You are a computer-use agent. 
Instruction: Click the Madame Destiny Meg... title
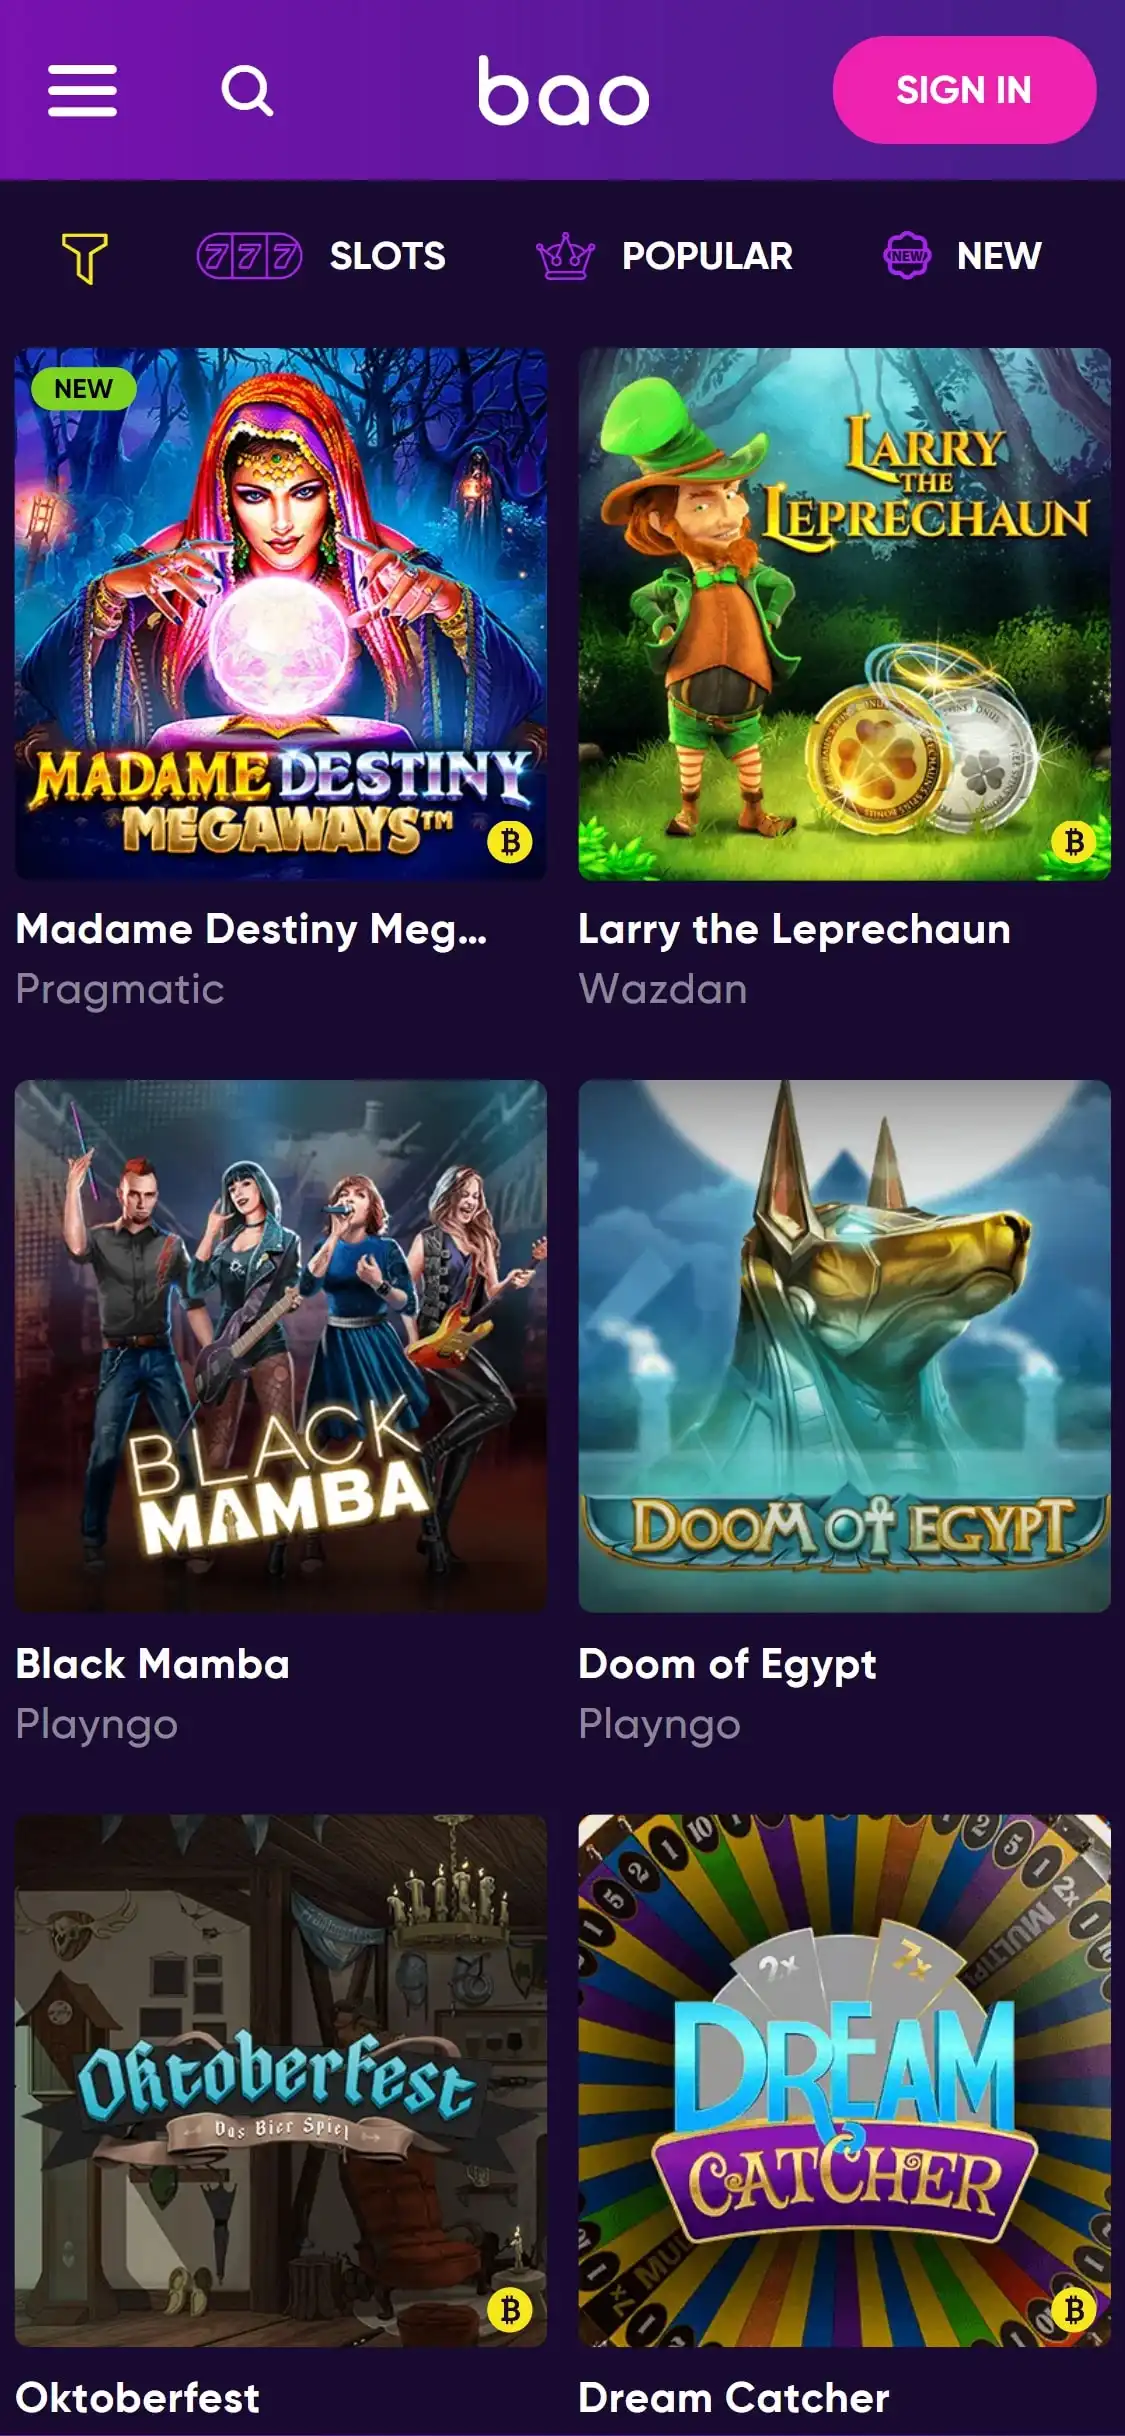[x=251, y=930]
